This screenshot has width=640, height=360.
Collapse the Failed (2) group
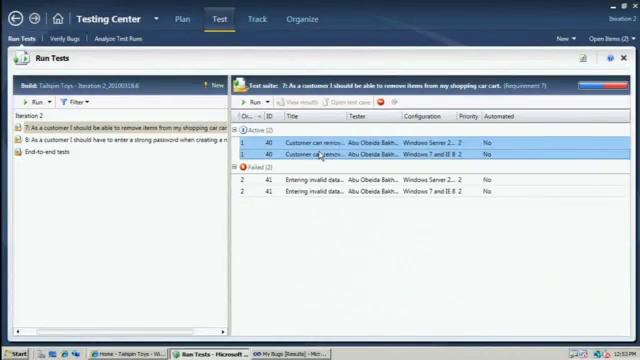tap(234, 167)
